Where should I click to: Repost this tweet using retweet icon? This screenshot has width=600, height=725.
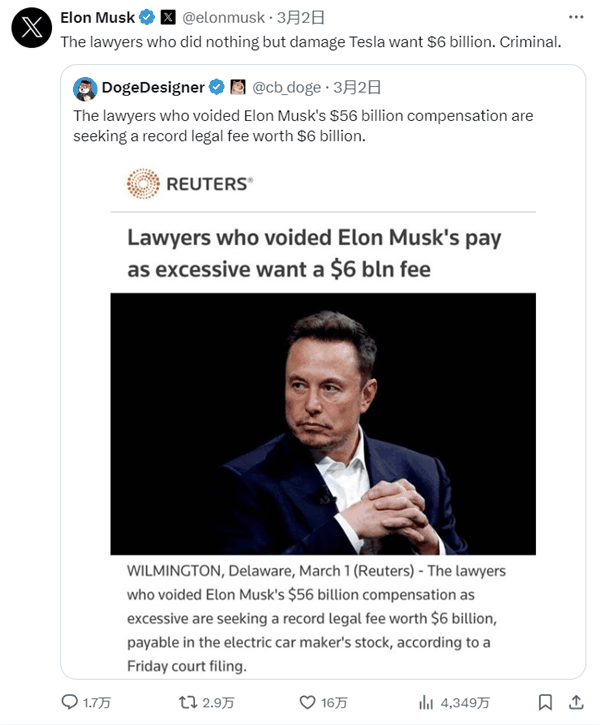click(x=185, y=702)
